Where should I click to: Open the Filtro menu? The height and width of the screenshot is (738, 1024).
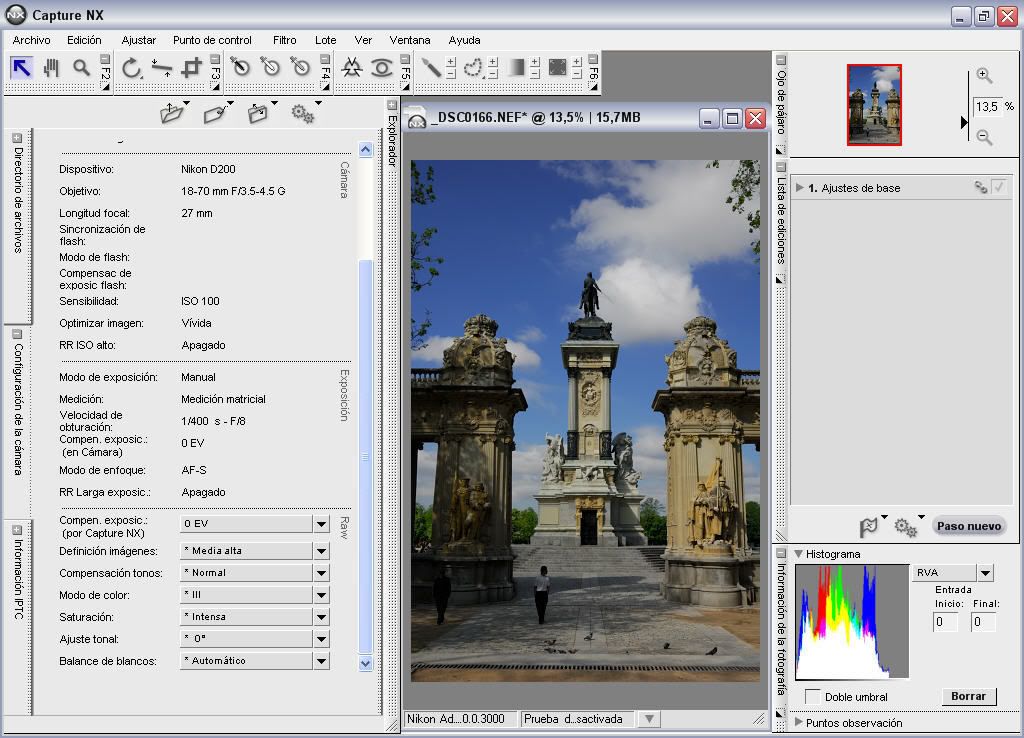[x=284, y=40]
